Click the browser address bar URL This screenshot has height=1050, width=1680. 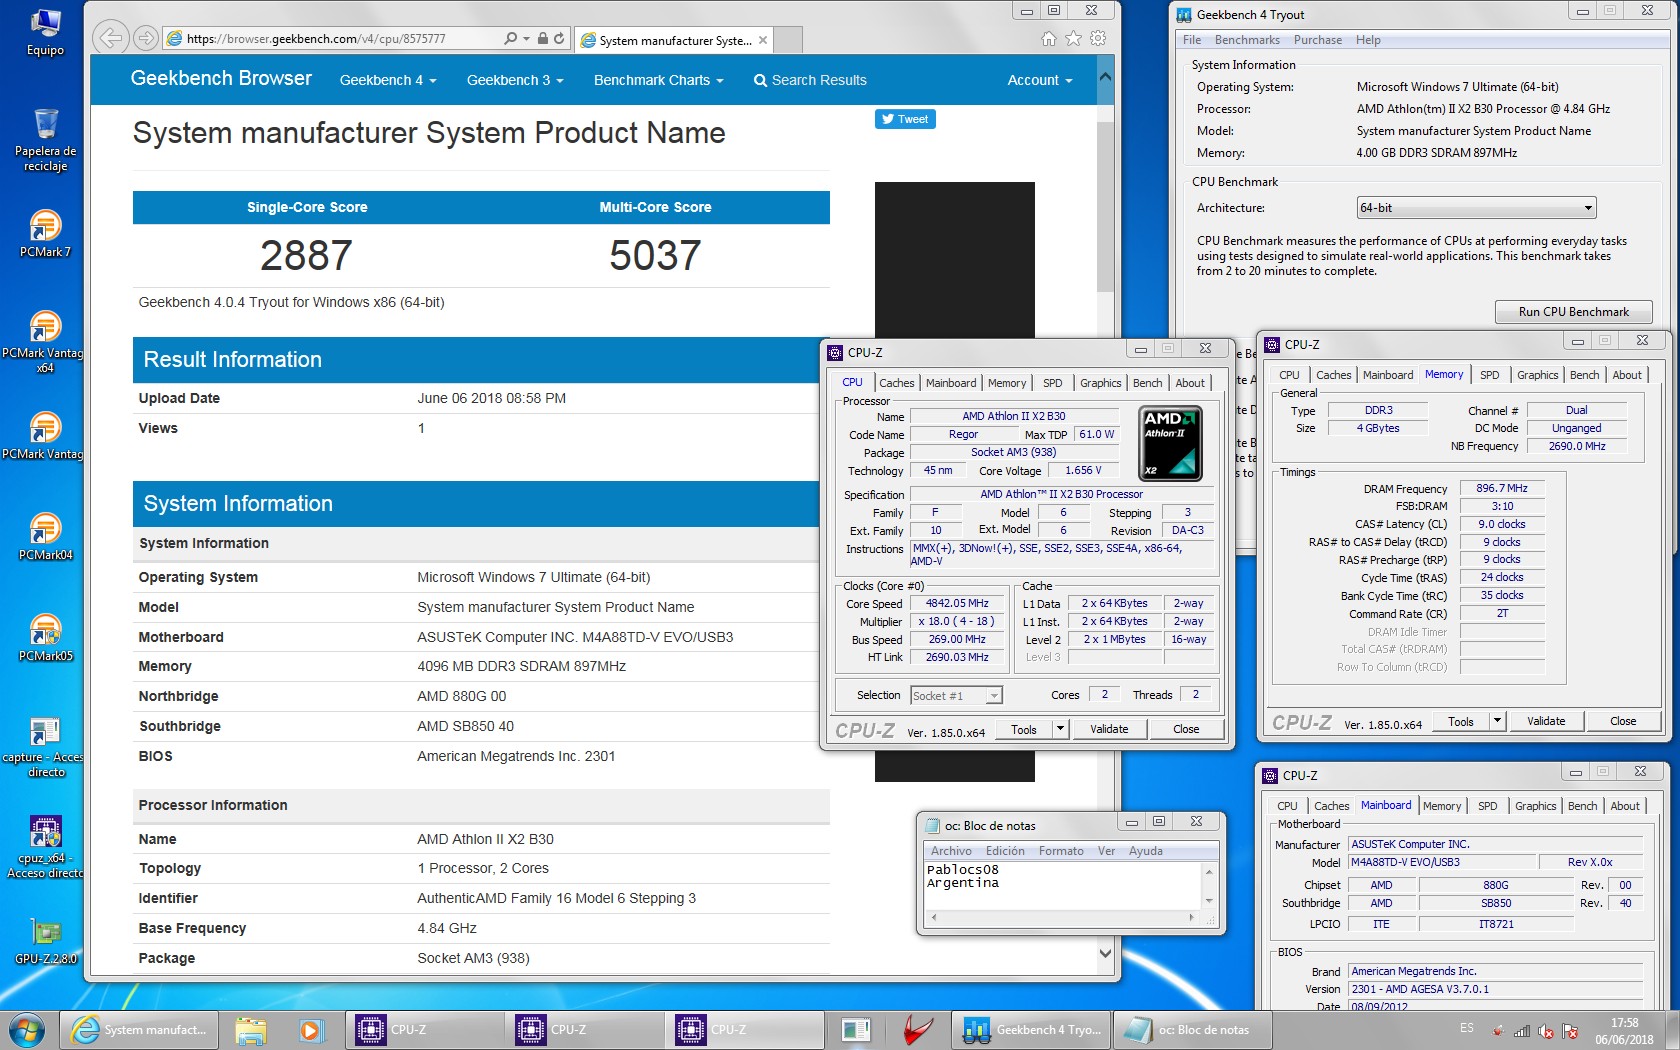tap(316, 39)
